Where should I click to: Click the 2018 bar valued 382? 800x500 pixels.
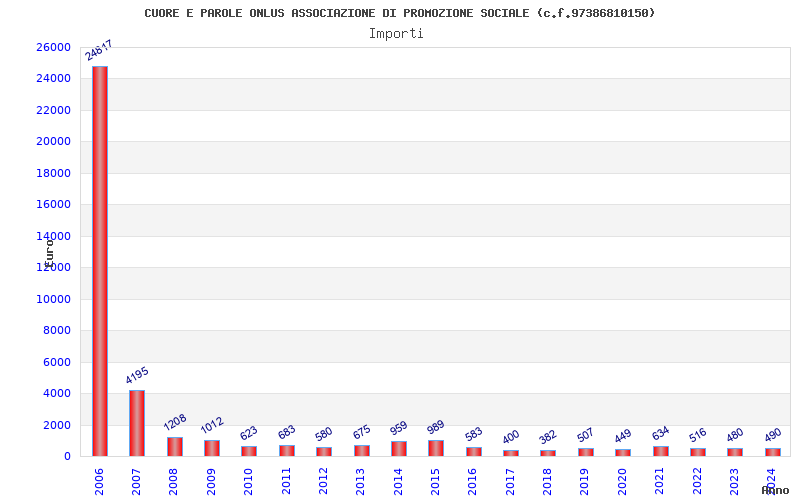click(x=548, y=453)
